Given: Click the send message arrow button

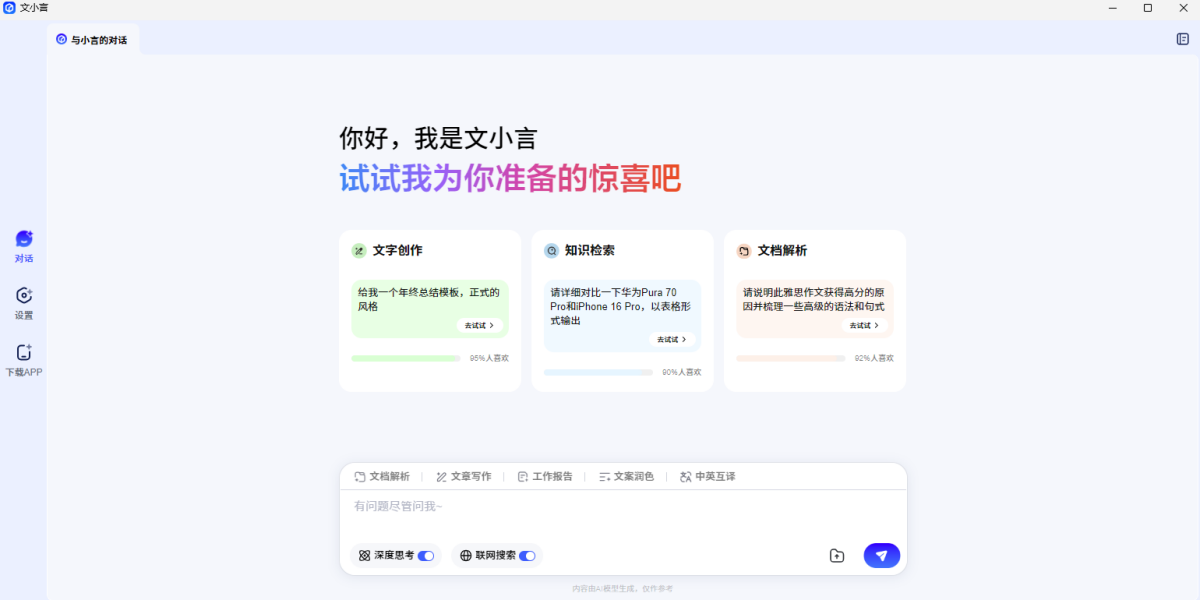Looking at the screenshot, I should coord(881,555).
